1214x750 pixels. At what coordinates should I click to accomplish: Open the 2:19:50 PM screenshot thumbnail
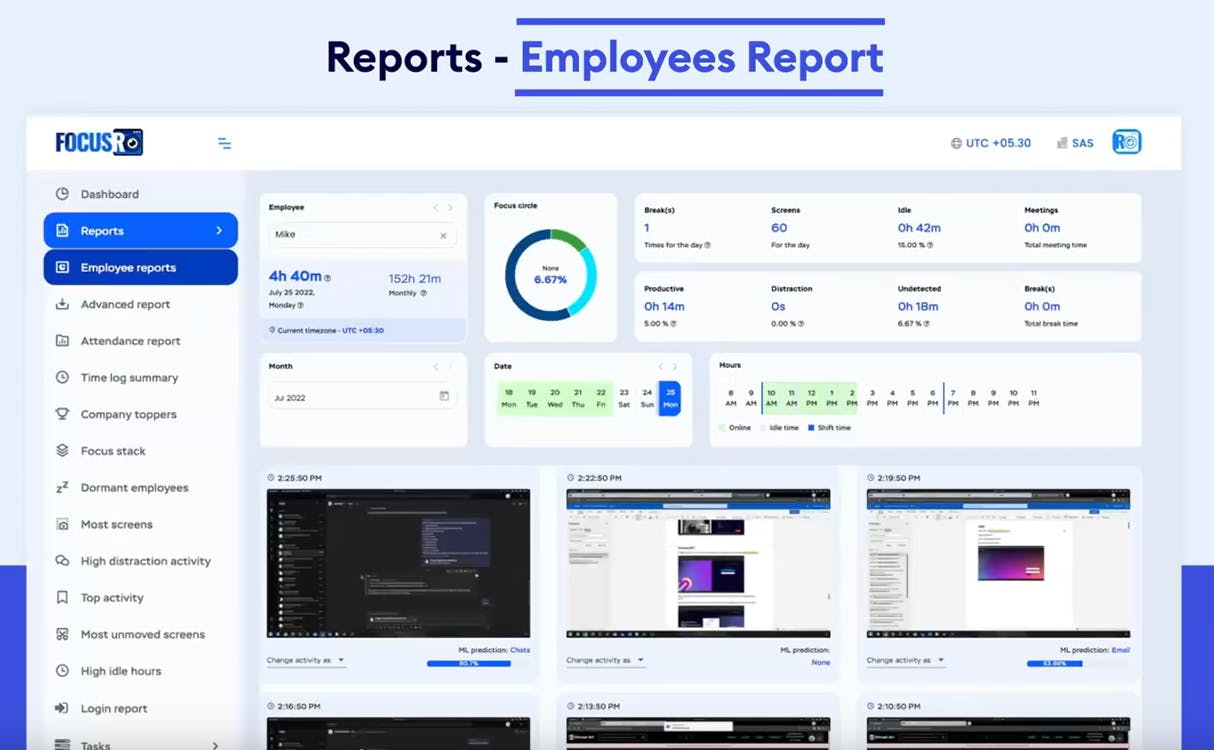(x=998, y=563)
